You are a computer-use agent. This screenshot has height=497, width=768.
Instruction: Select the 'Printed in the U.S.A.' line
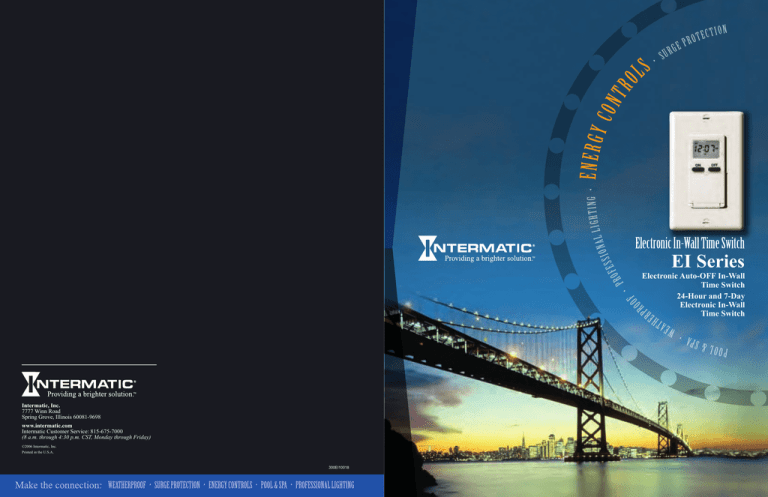point(38,452)
